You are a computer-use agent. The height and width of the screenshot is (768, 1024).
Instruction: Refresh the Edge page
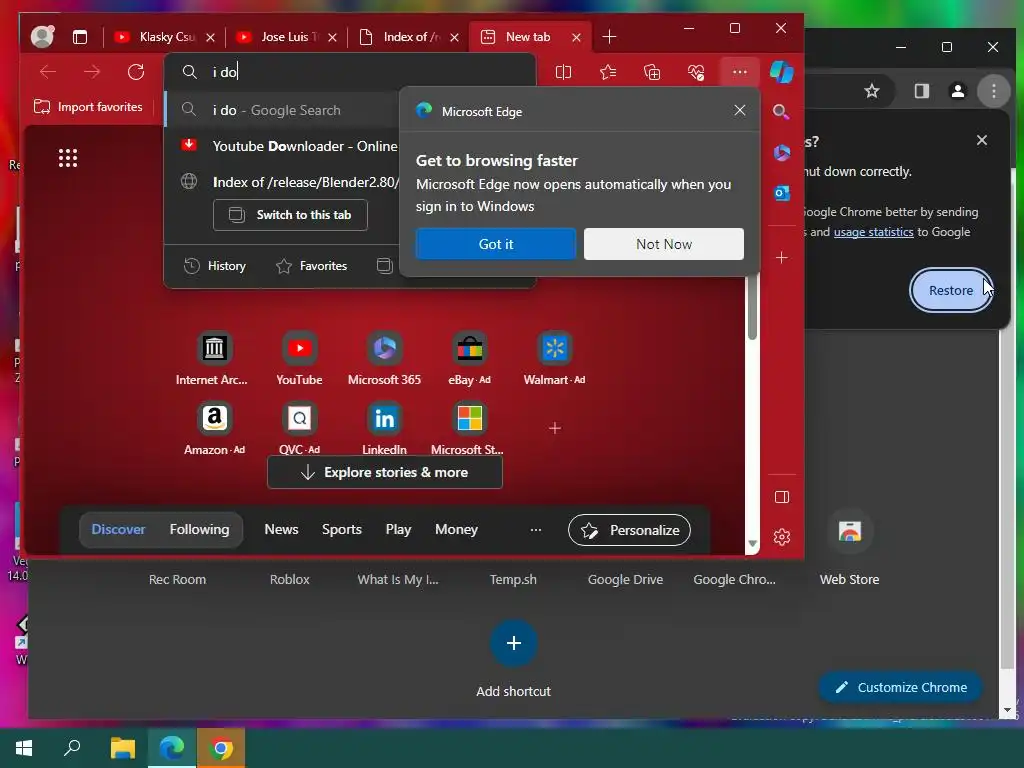(136, 72)
